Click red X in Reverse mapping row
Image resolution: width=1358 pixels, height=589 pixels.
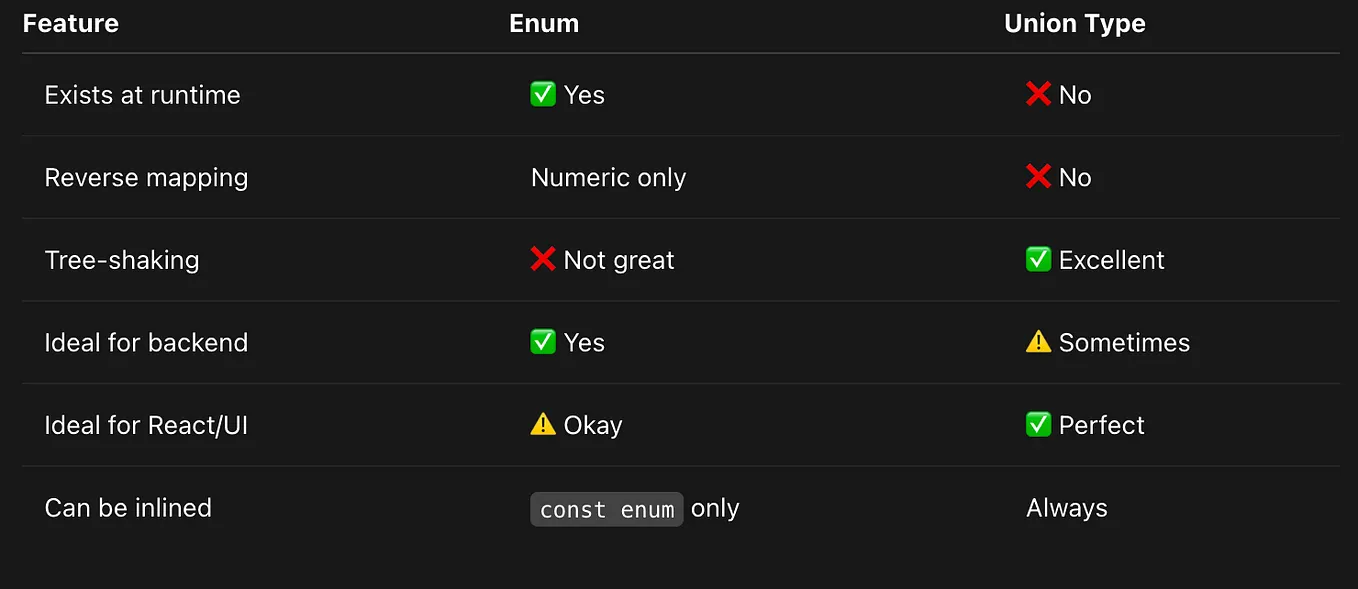1039,177
